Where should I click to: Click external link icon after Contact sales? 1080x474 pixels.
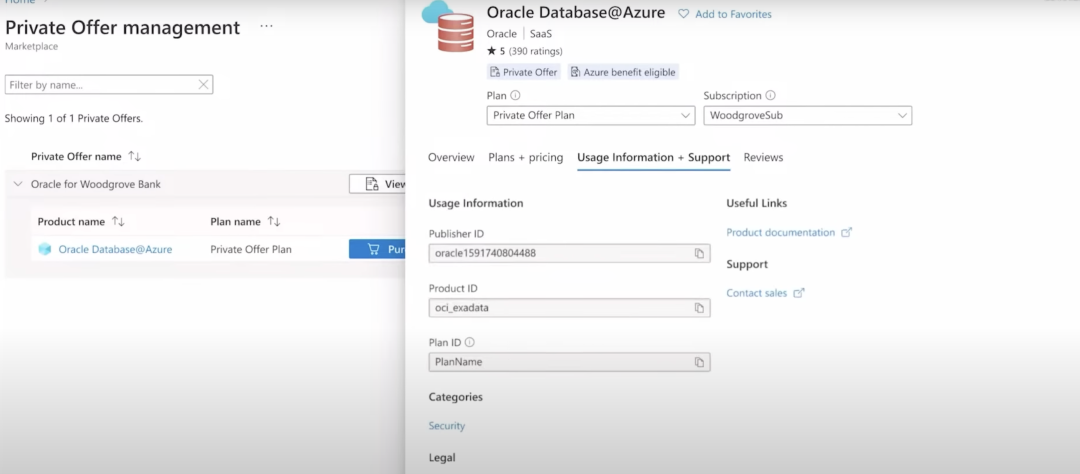[798, 293]
